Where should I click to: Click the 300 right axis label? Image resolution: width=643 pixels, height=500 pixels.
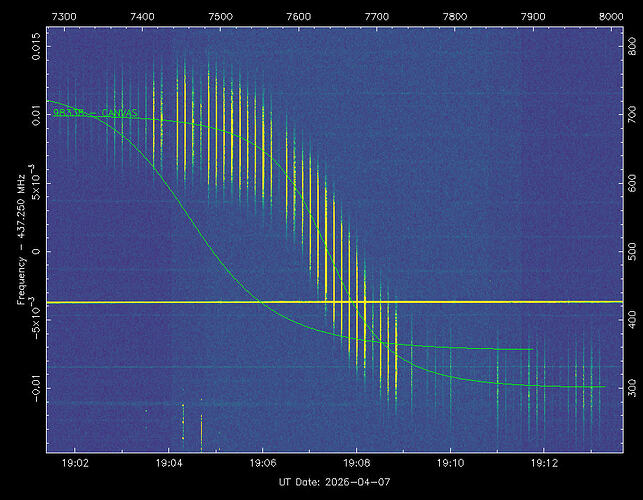(631, 385)
